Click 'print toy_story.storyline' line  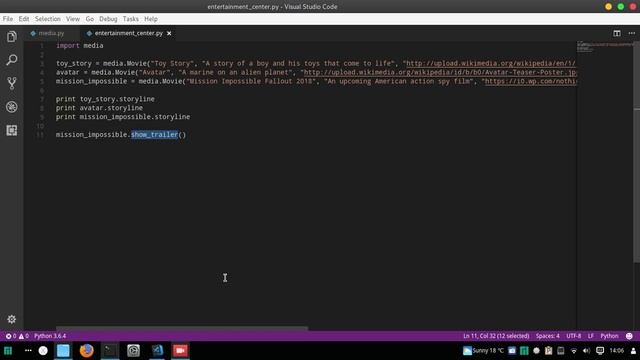coord(105,99)
